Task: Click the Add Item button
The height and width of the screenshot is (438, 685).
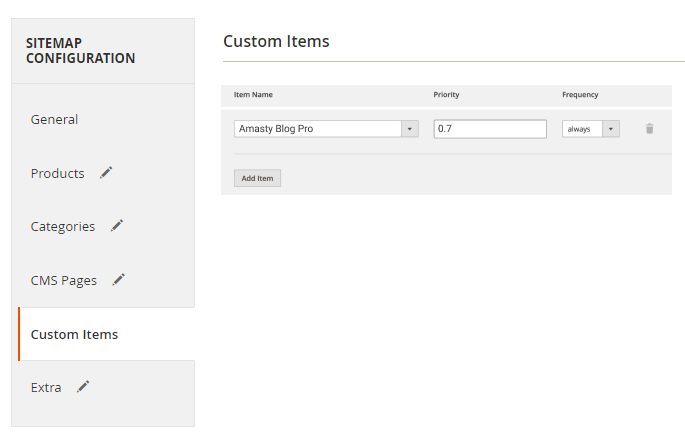Action: [257, 178]
